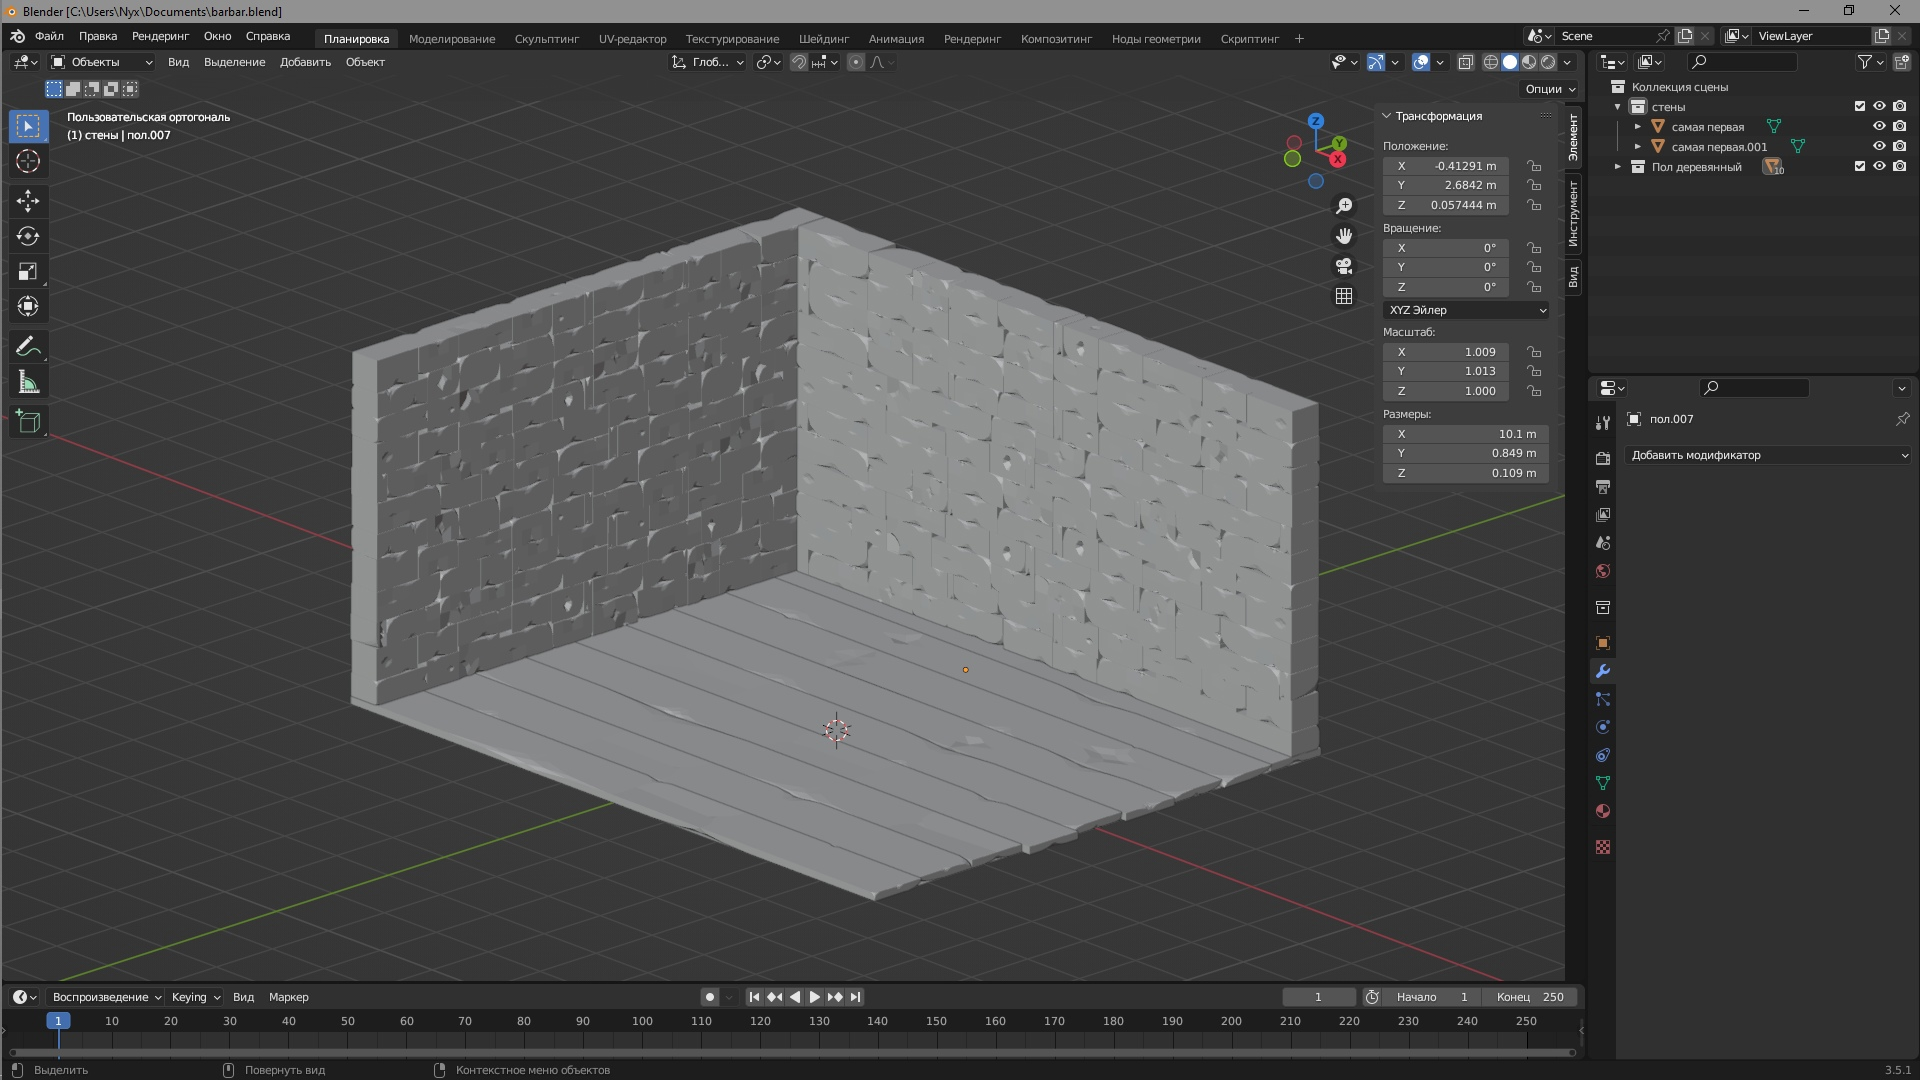
Task: Switch to rendered viewport shading
Action: coord(1548,62)
